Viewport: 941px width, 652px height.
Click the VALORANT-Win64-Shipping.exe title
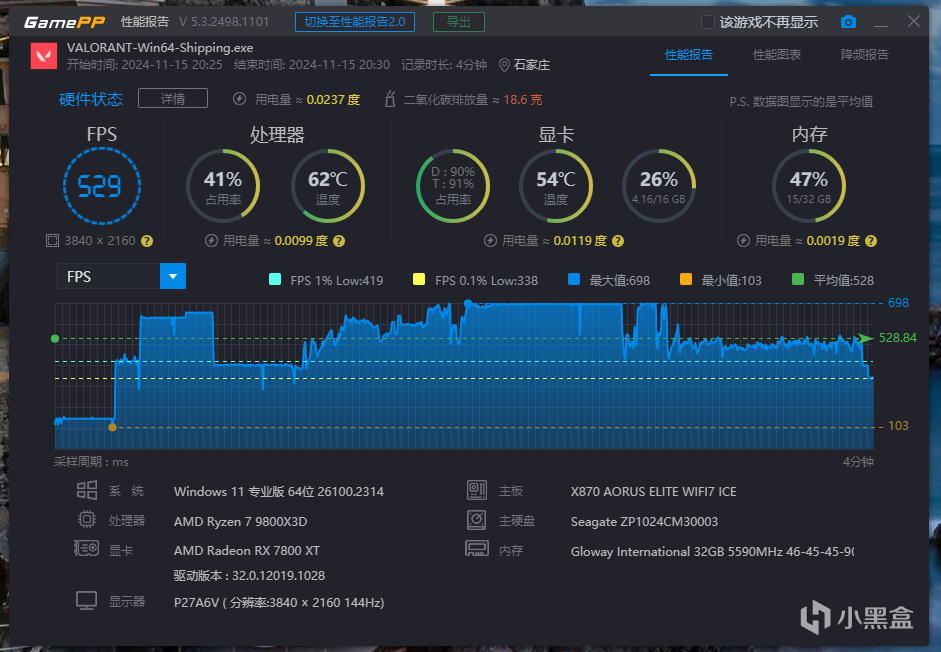click(160, 48)
